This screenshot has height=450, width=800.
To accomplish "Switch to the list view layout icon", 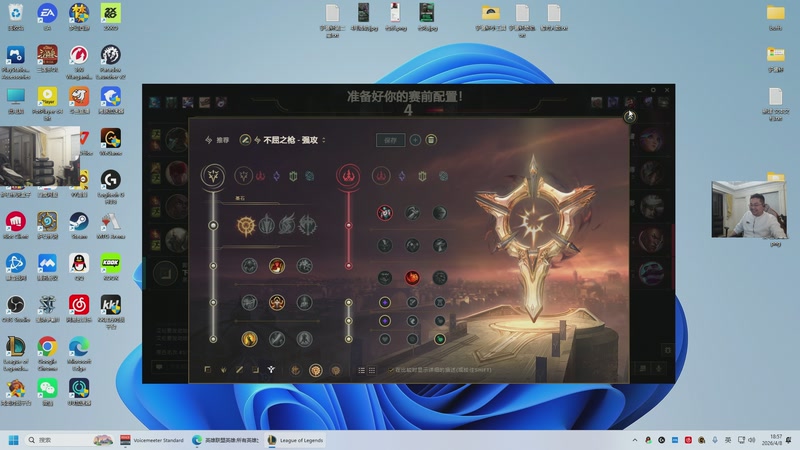I will pyautogui.click(x=361, y=370).
